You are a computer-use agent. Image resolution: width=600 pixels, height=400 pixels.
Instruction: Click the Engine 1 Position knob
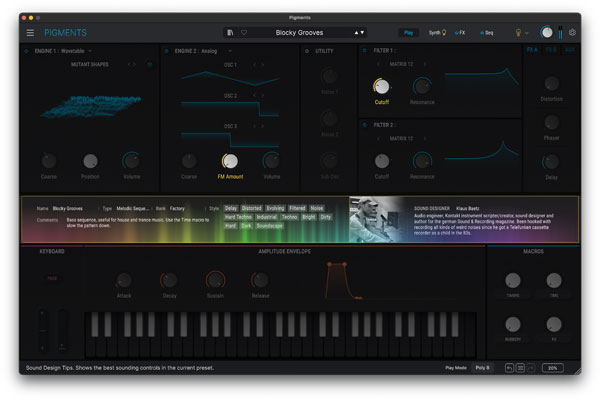pyautogui.click(x=90, y=161)
